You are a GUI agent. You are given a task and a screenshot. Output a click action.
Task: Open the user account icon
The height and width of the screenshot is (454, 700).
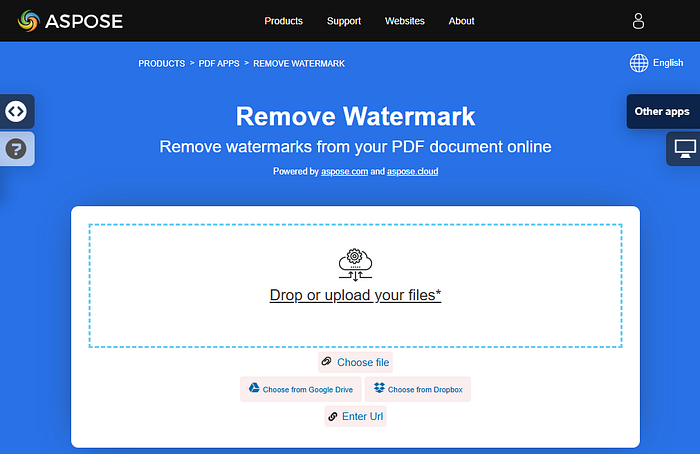click(638, 21)
